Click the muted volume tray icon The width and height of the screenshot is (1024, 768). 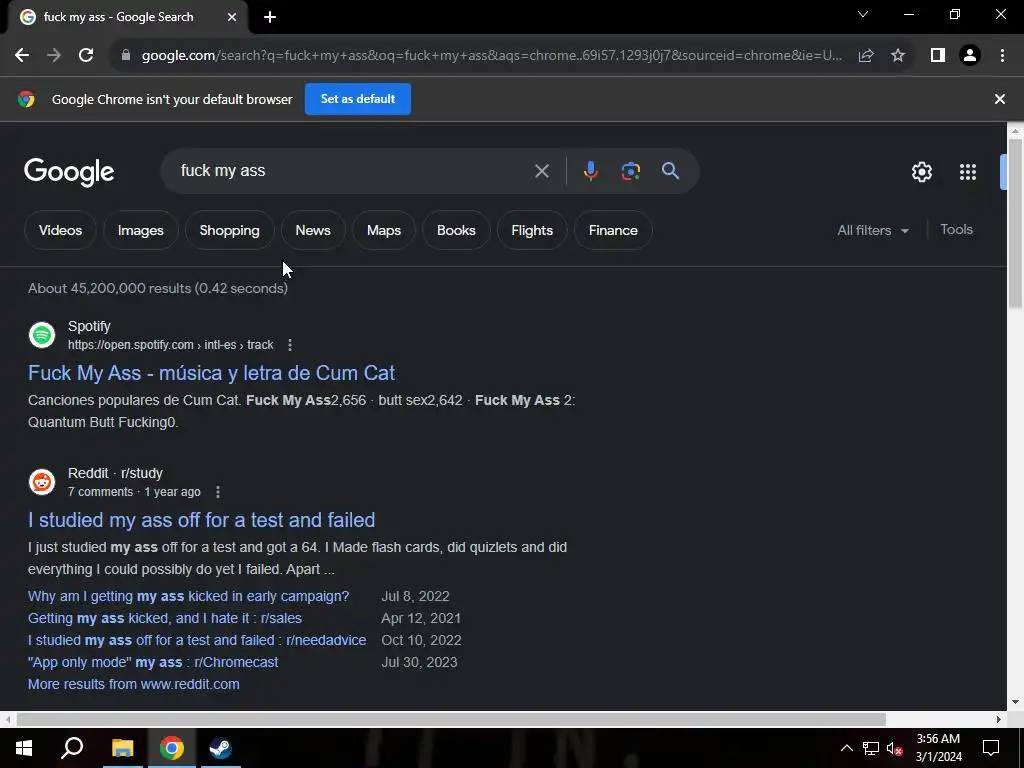[x=894, y=748]
